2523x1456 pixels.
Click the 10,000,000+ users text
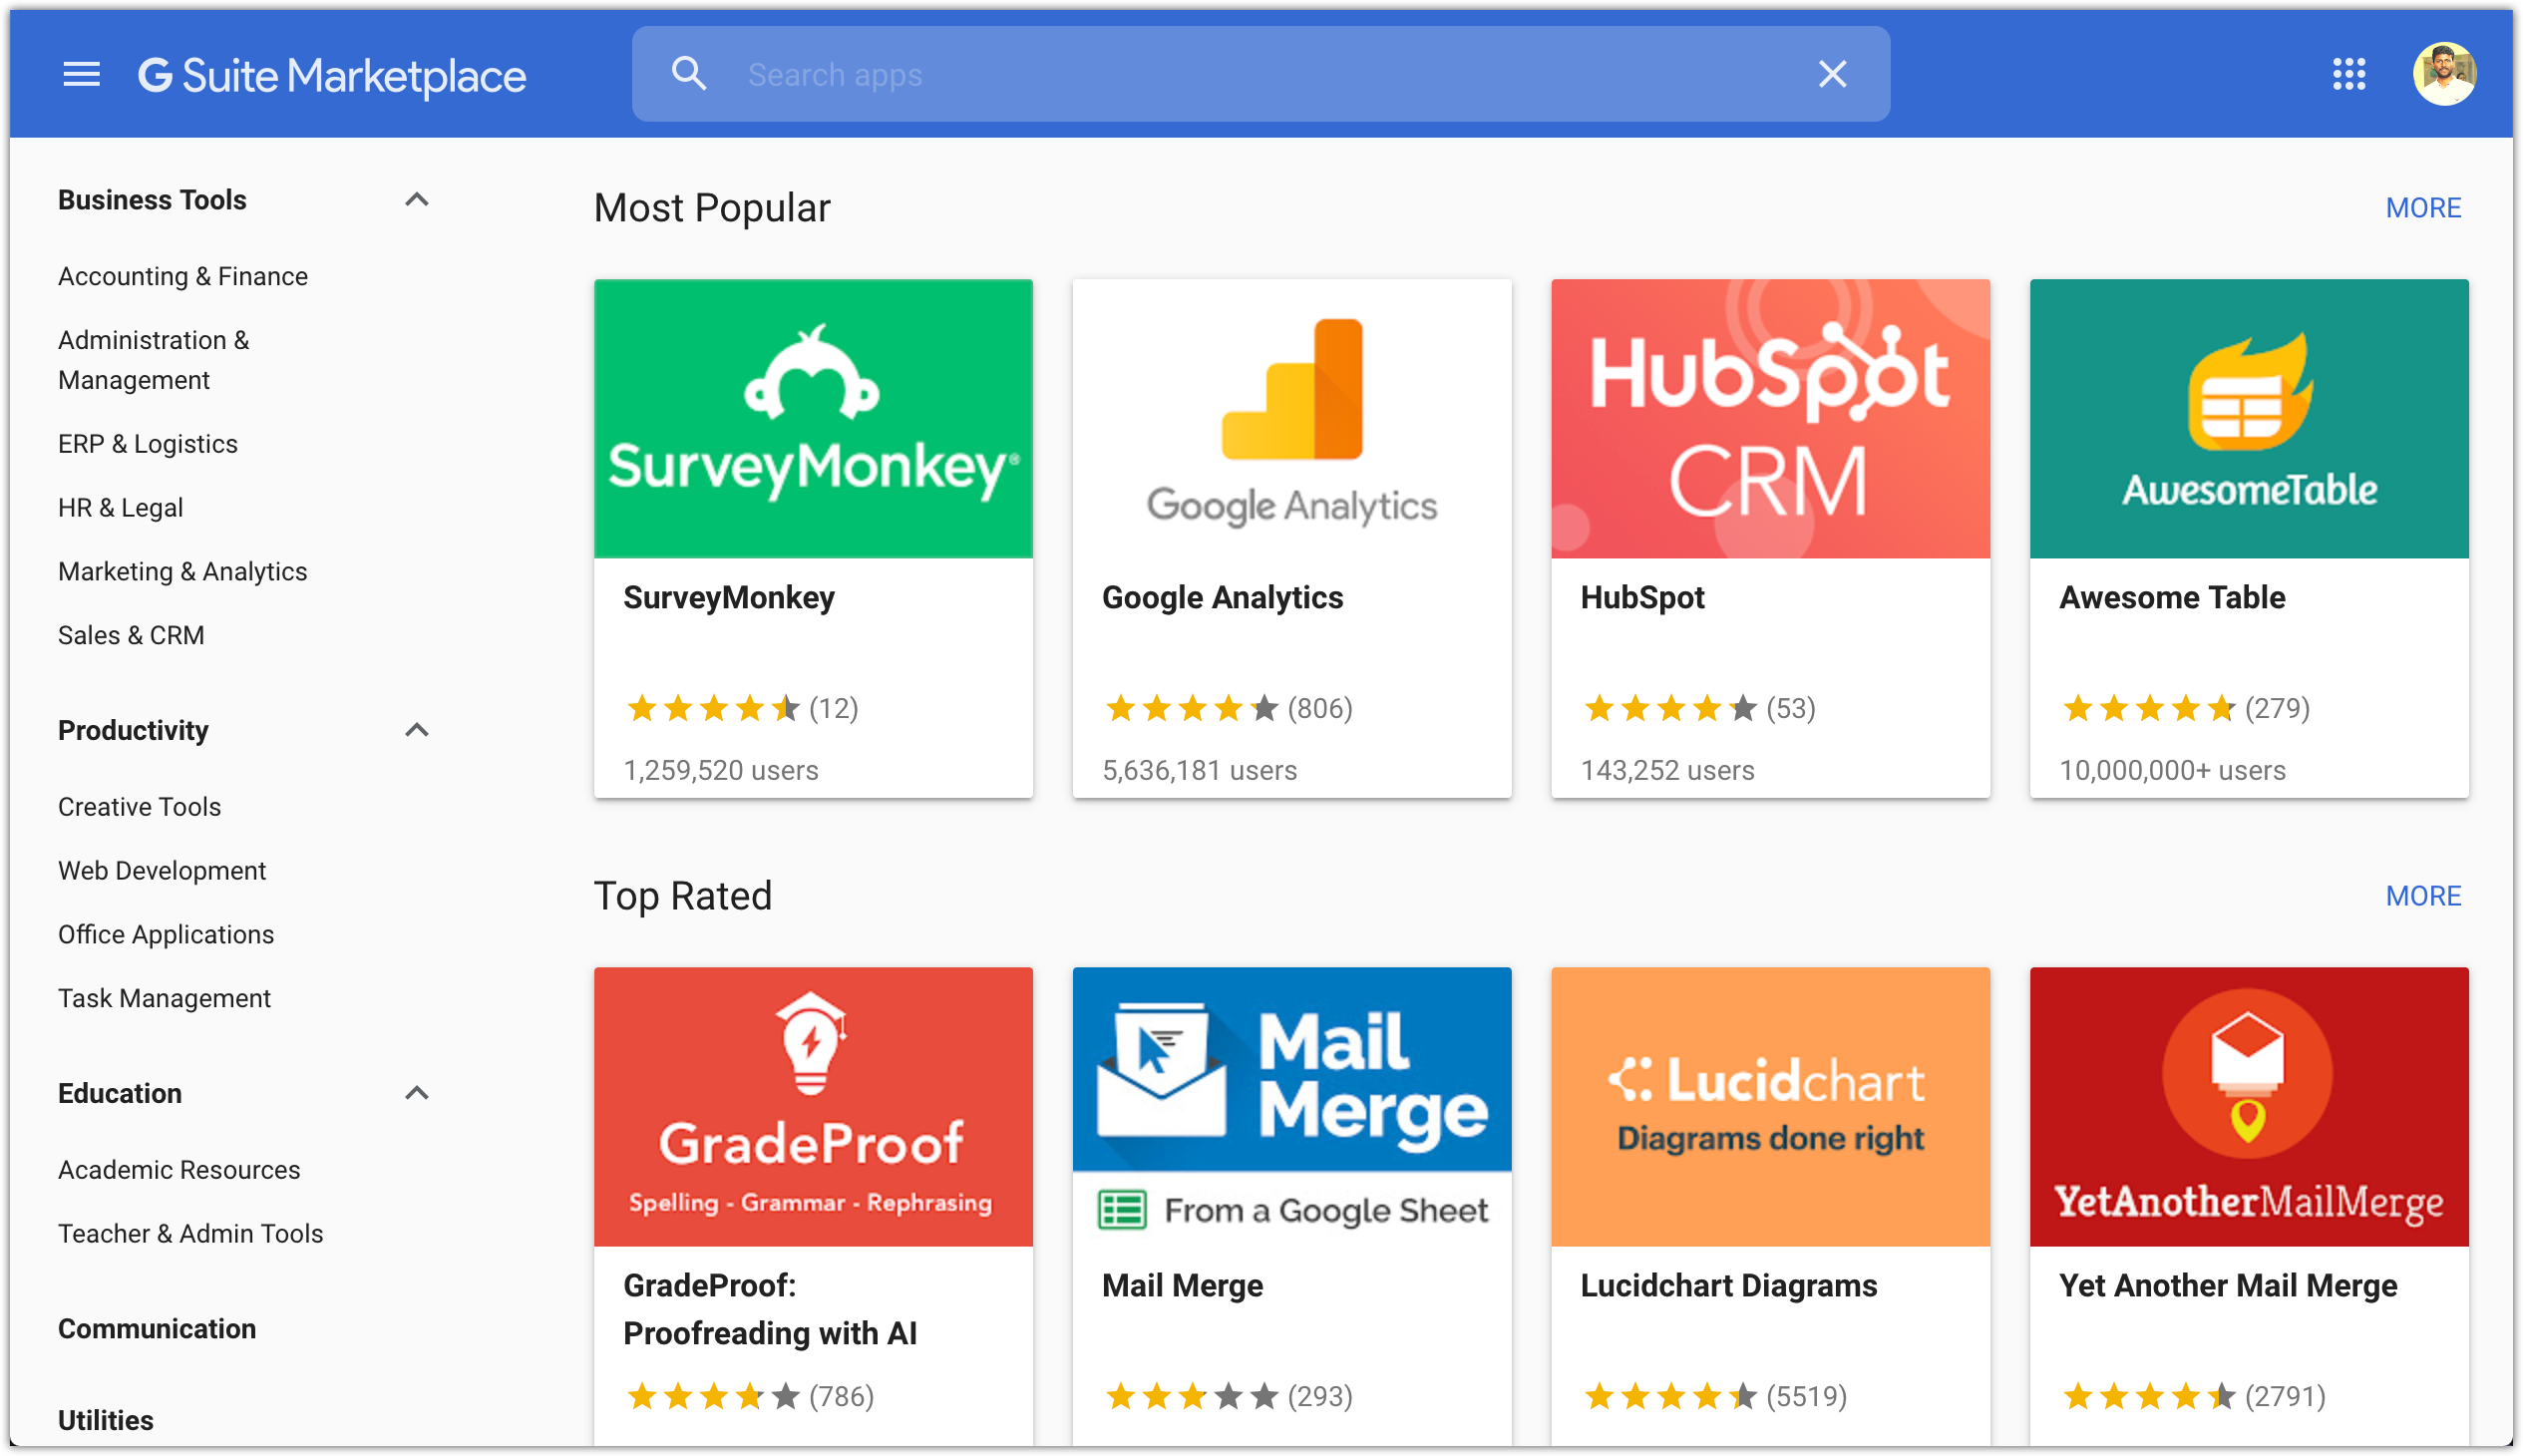point(2172,771)
